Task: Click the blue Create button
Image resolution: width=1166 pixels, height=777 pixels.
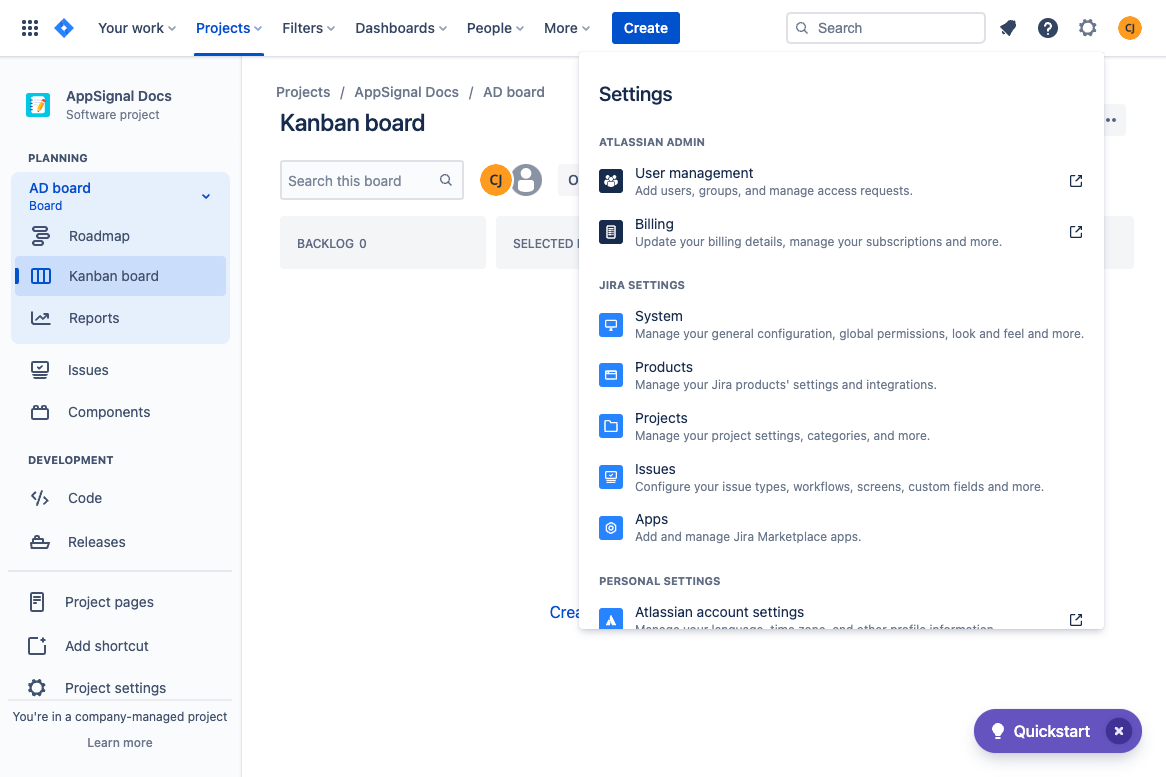Action: tap(645, 28)
